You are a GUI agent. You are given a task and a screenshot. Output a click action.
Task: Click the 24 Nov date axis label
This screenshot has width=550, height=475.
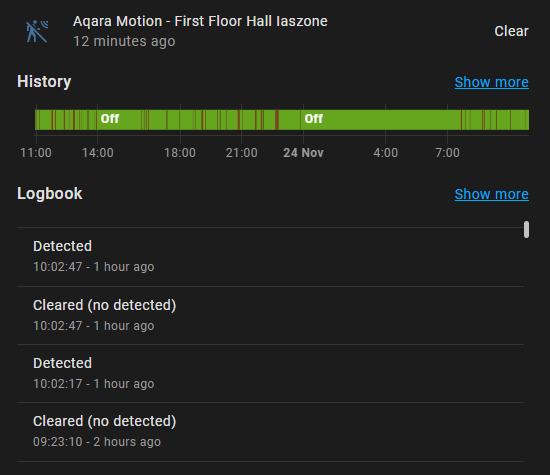(303, 153)
